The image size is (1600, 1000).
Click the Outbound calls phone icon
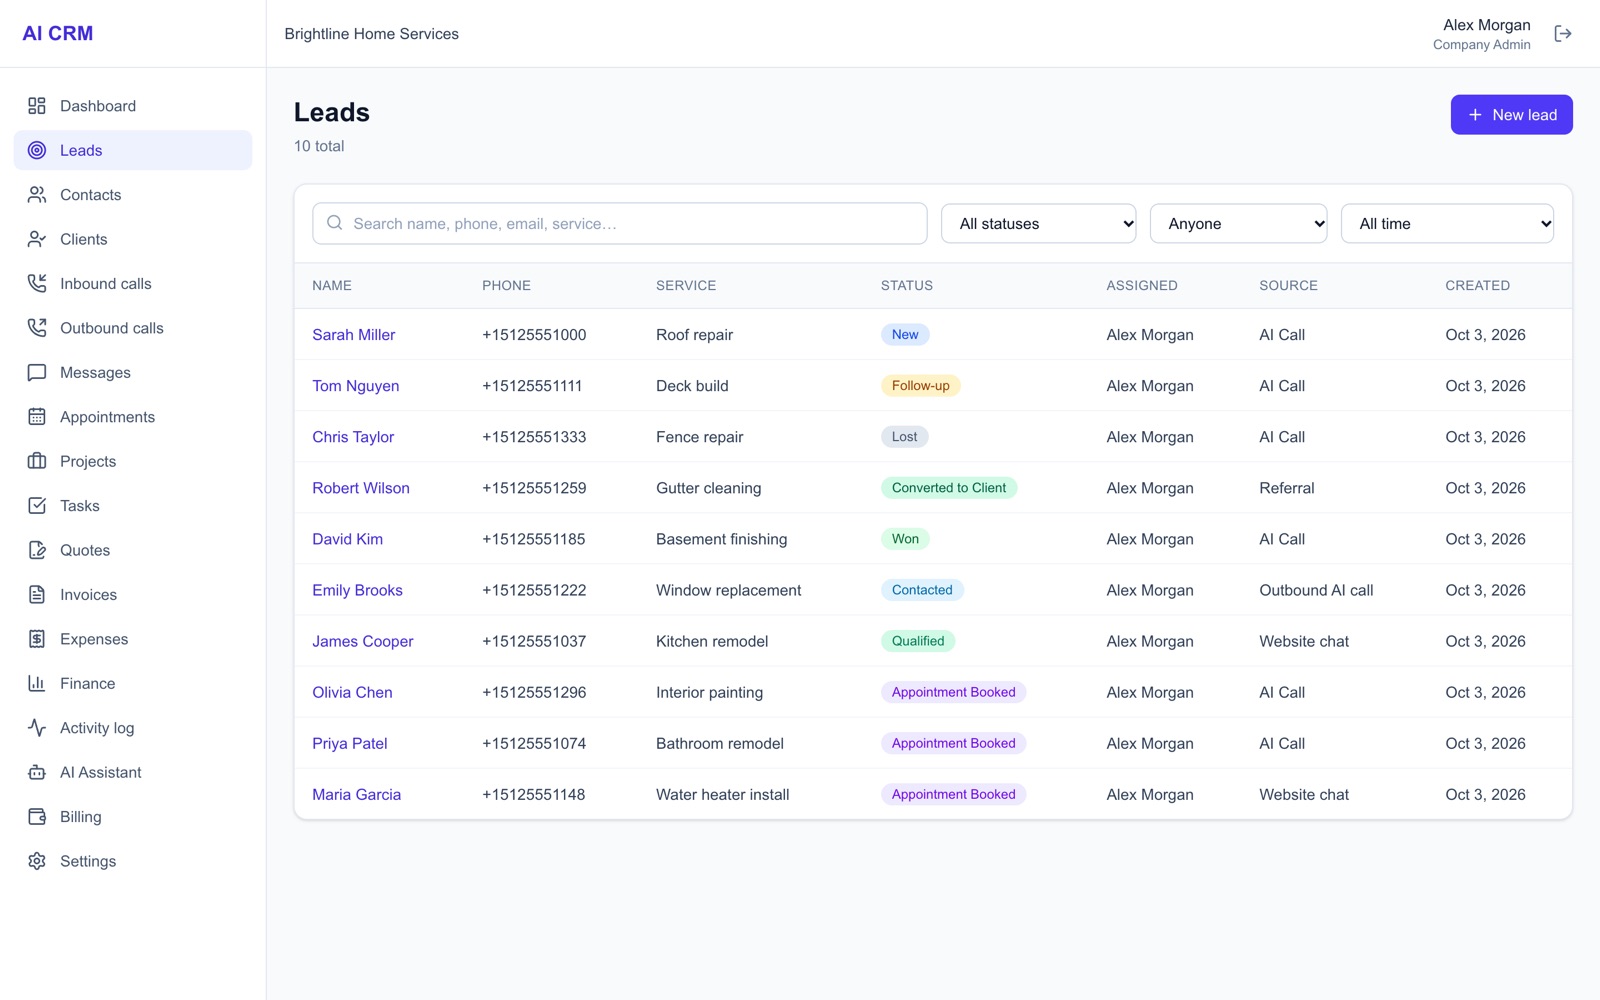pos(37,328)
